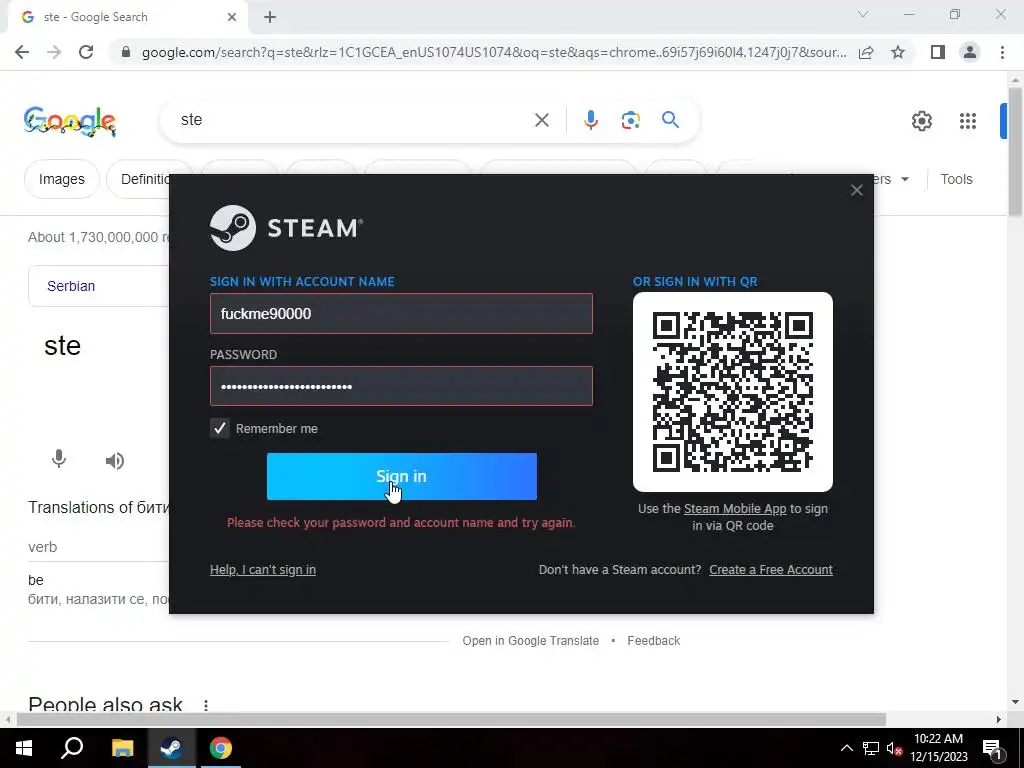The width and height of the screenshot is (1024, 768).
Task: Close the Steam sign-in dialog
Action: (x=856, y=190)
